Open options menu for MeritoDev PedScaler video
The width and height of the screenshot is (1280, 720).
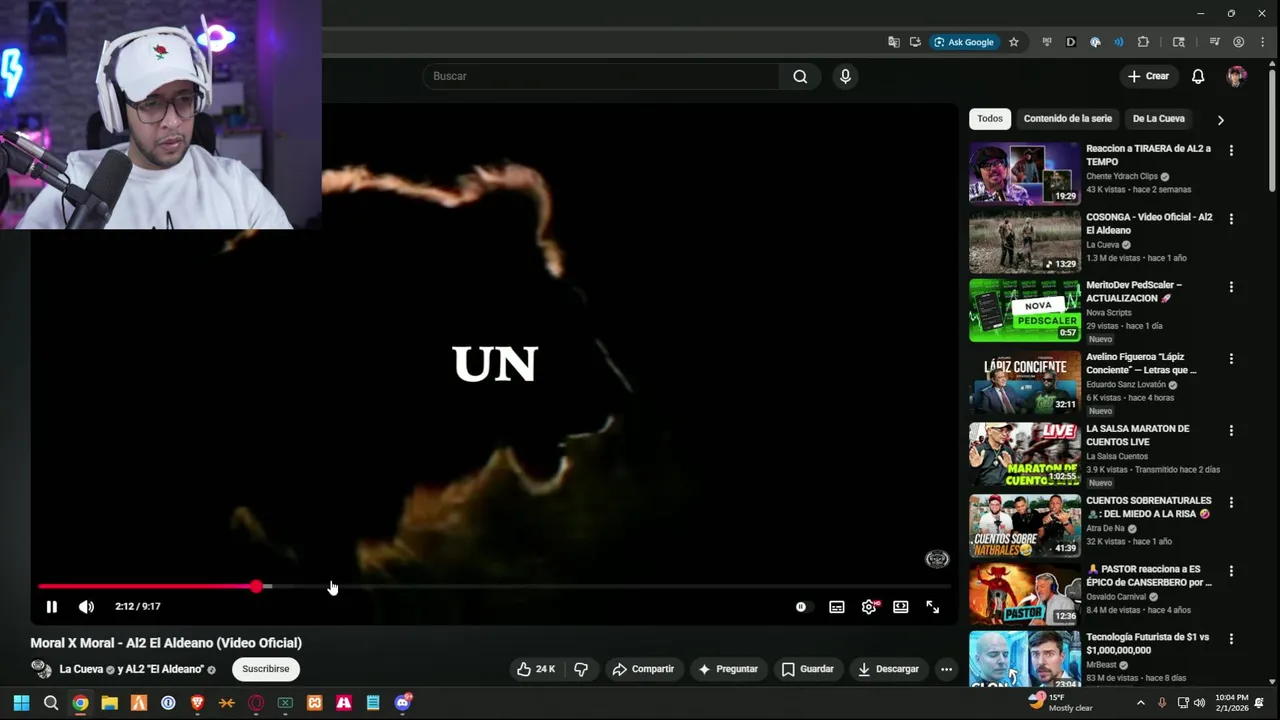point(1231,286)
